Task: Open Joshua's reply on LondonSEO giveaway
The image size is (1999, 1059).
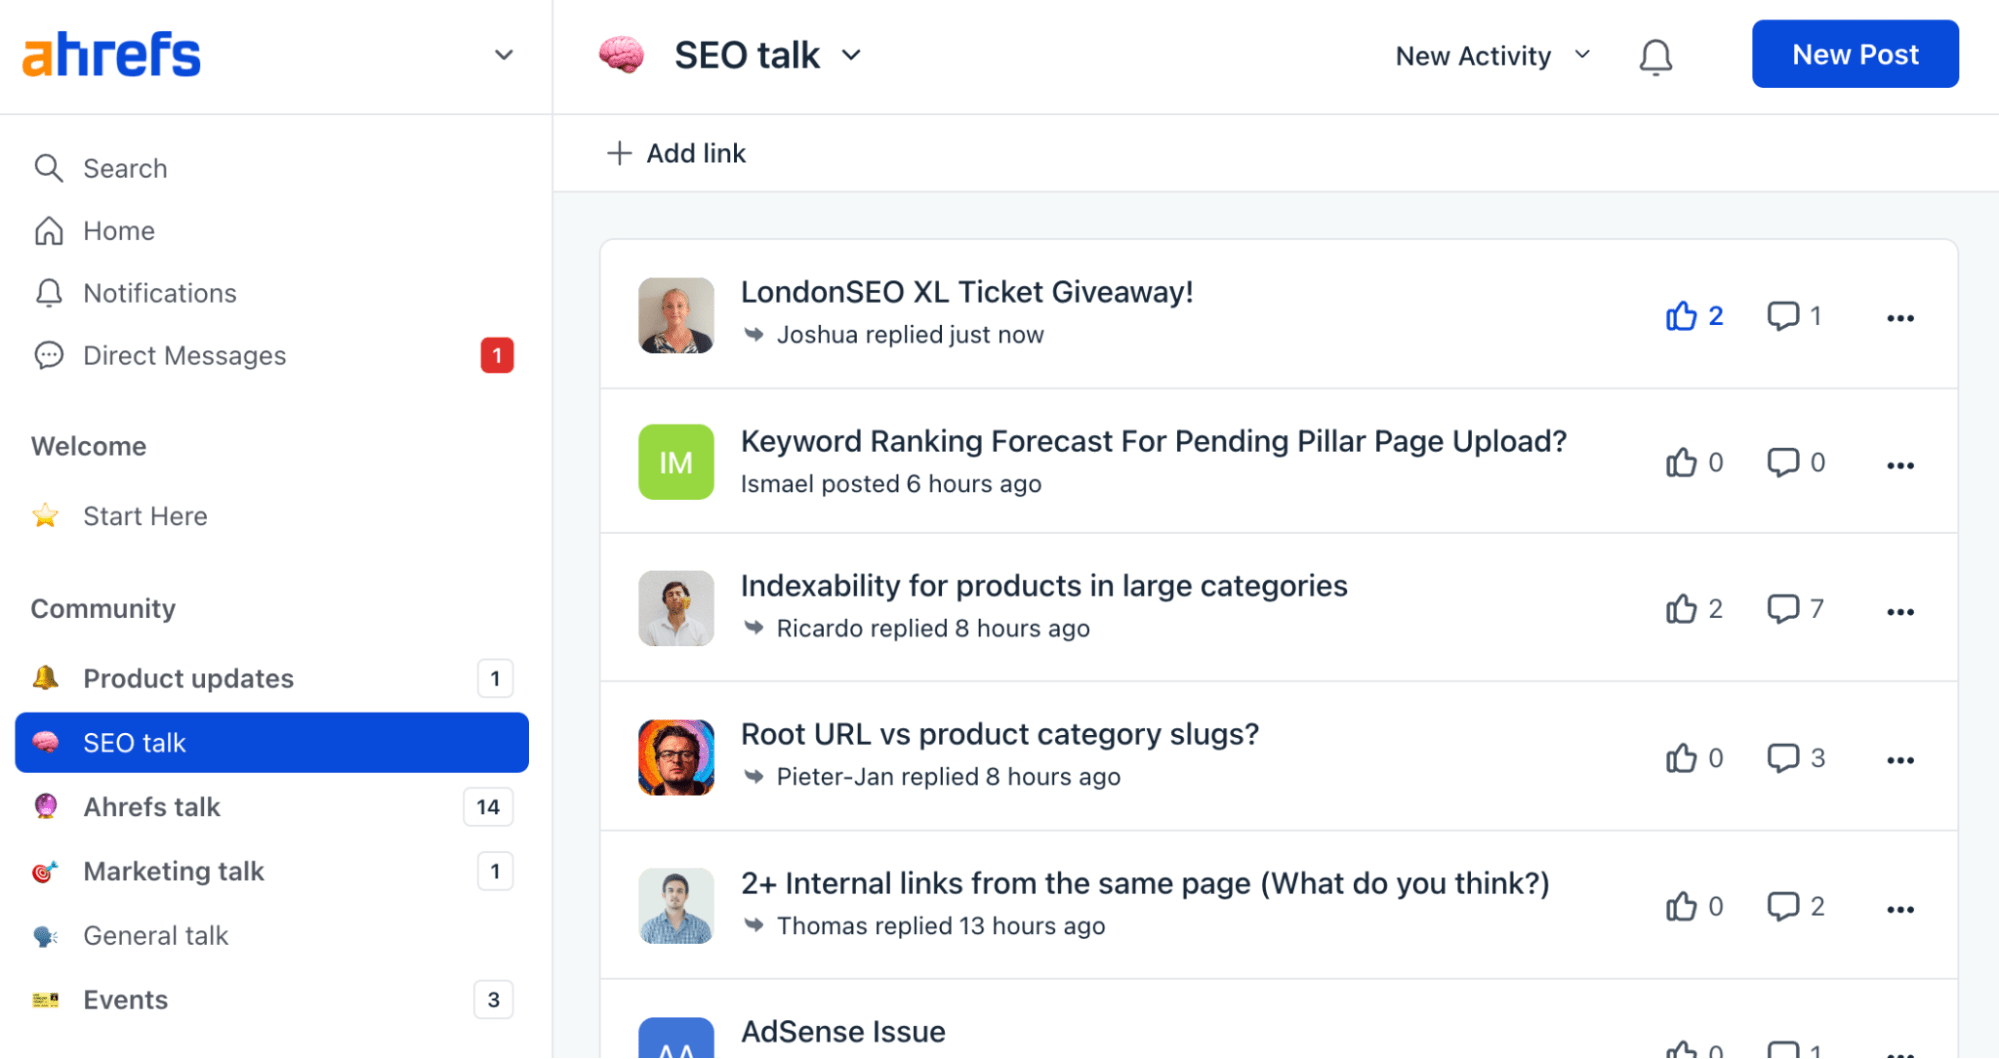Action: (910, 334)
